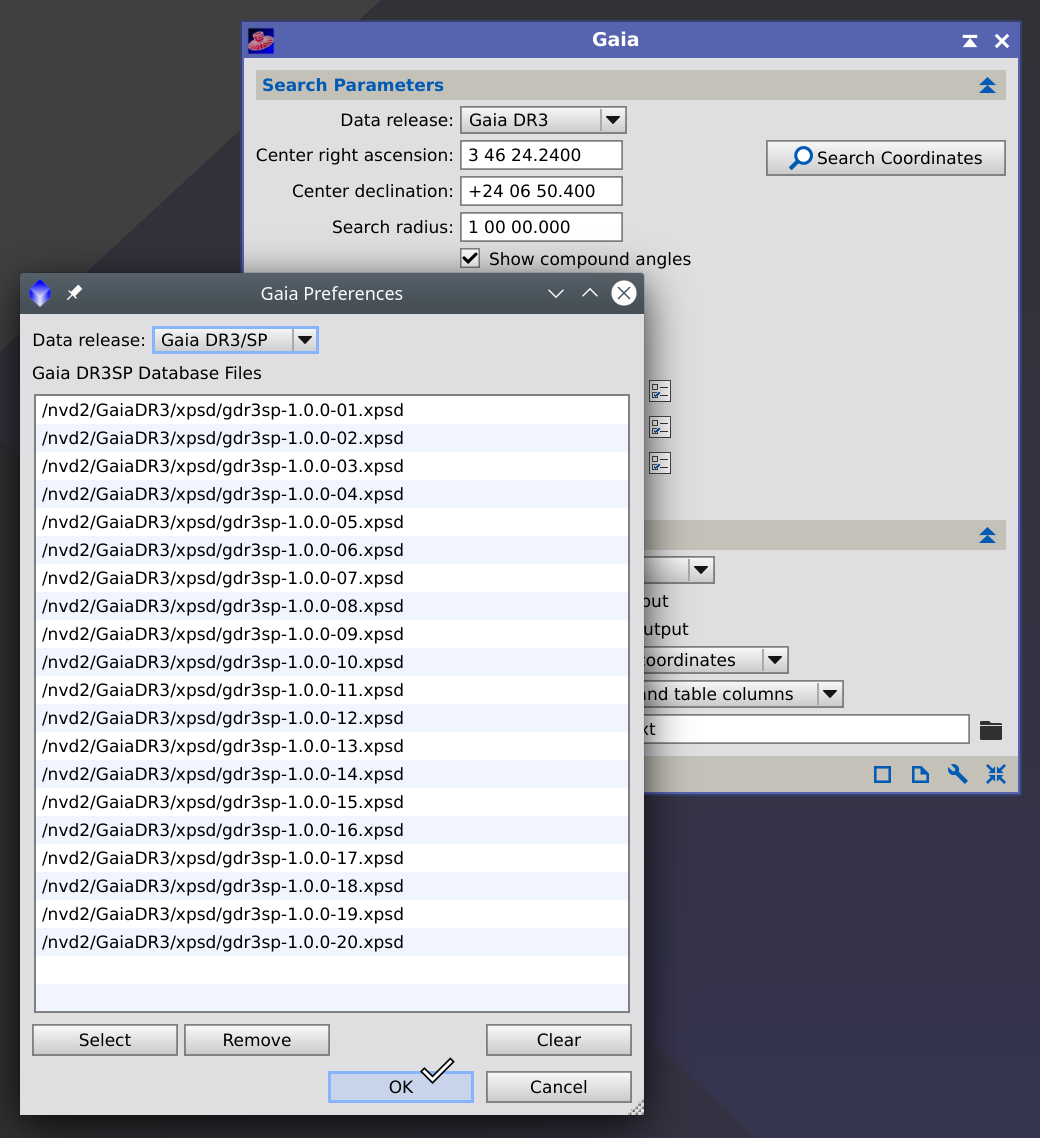The image size is (1040, 1138).
Task: Click the pin icon in Gaia Preferences title bar
Action: (x=74, y=293)
